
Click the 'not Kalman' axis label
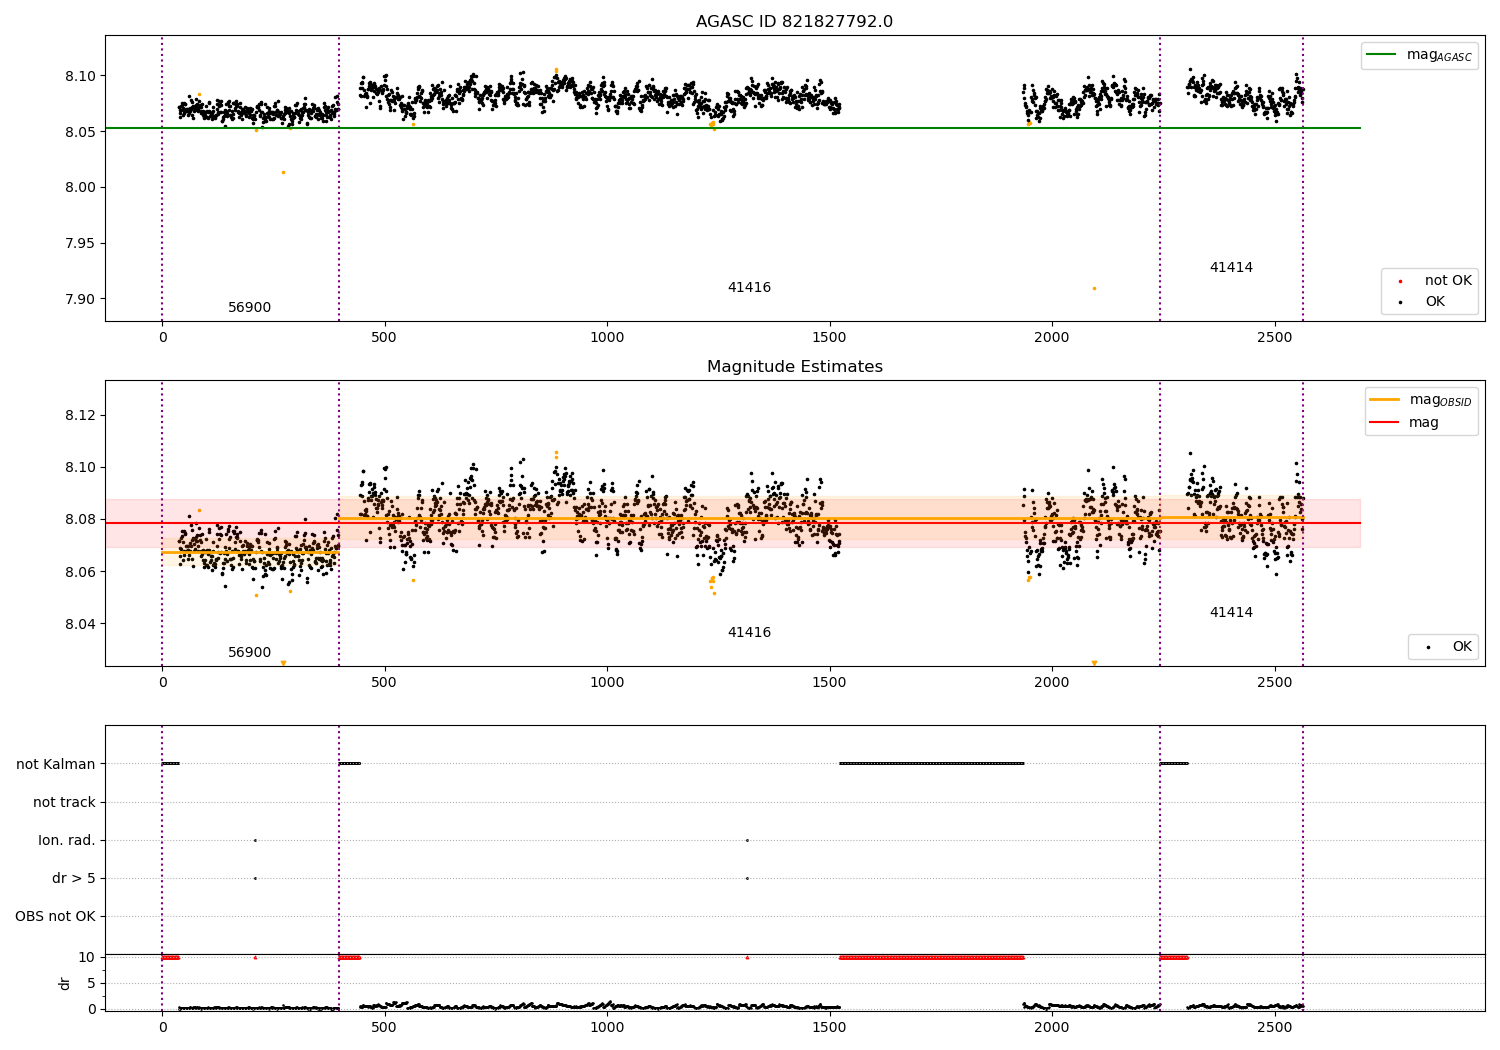click(x=56, y=764)
